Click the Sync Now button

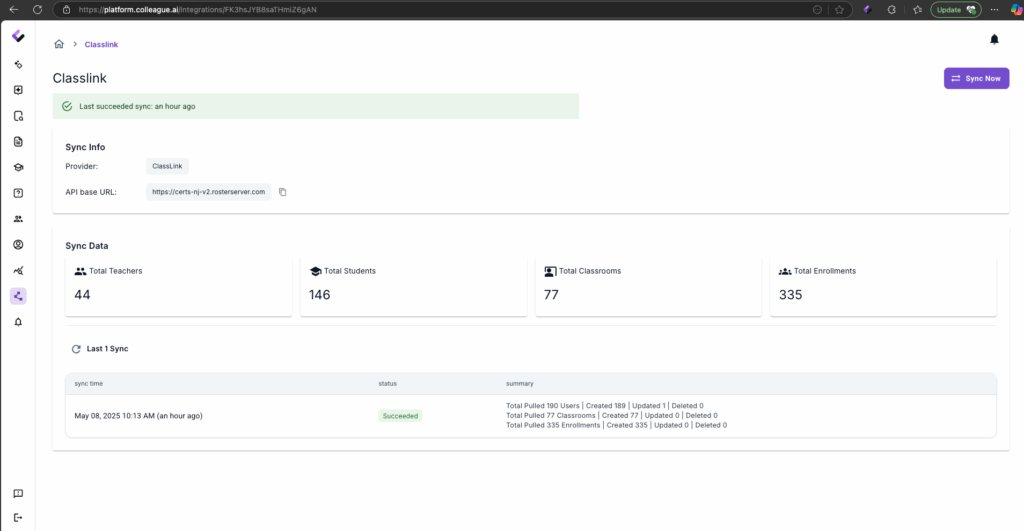(976, 78)
